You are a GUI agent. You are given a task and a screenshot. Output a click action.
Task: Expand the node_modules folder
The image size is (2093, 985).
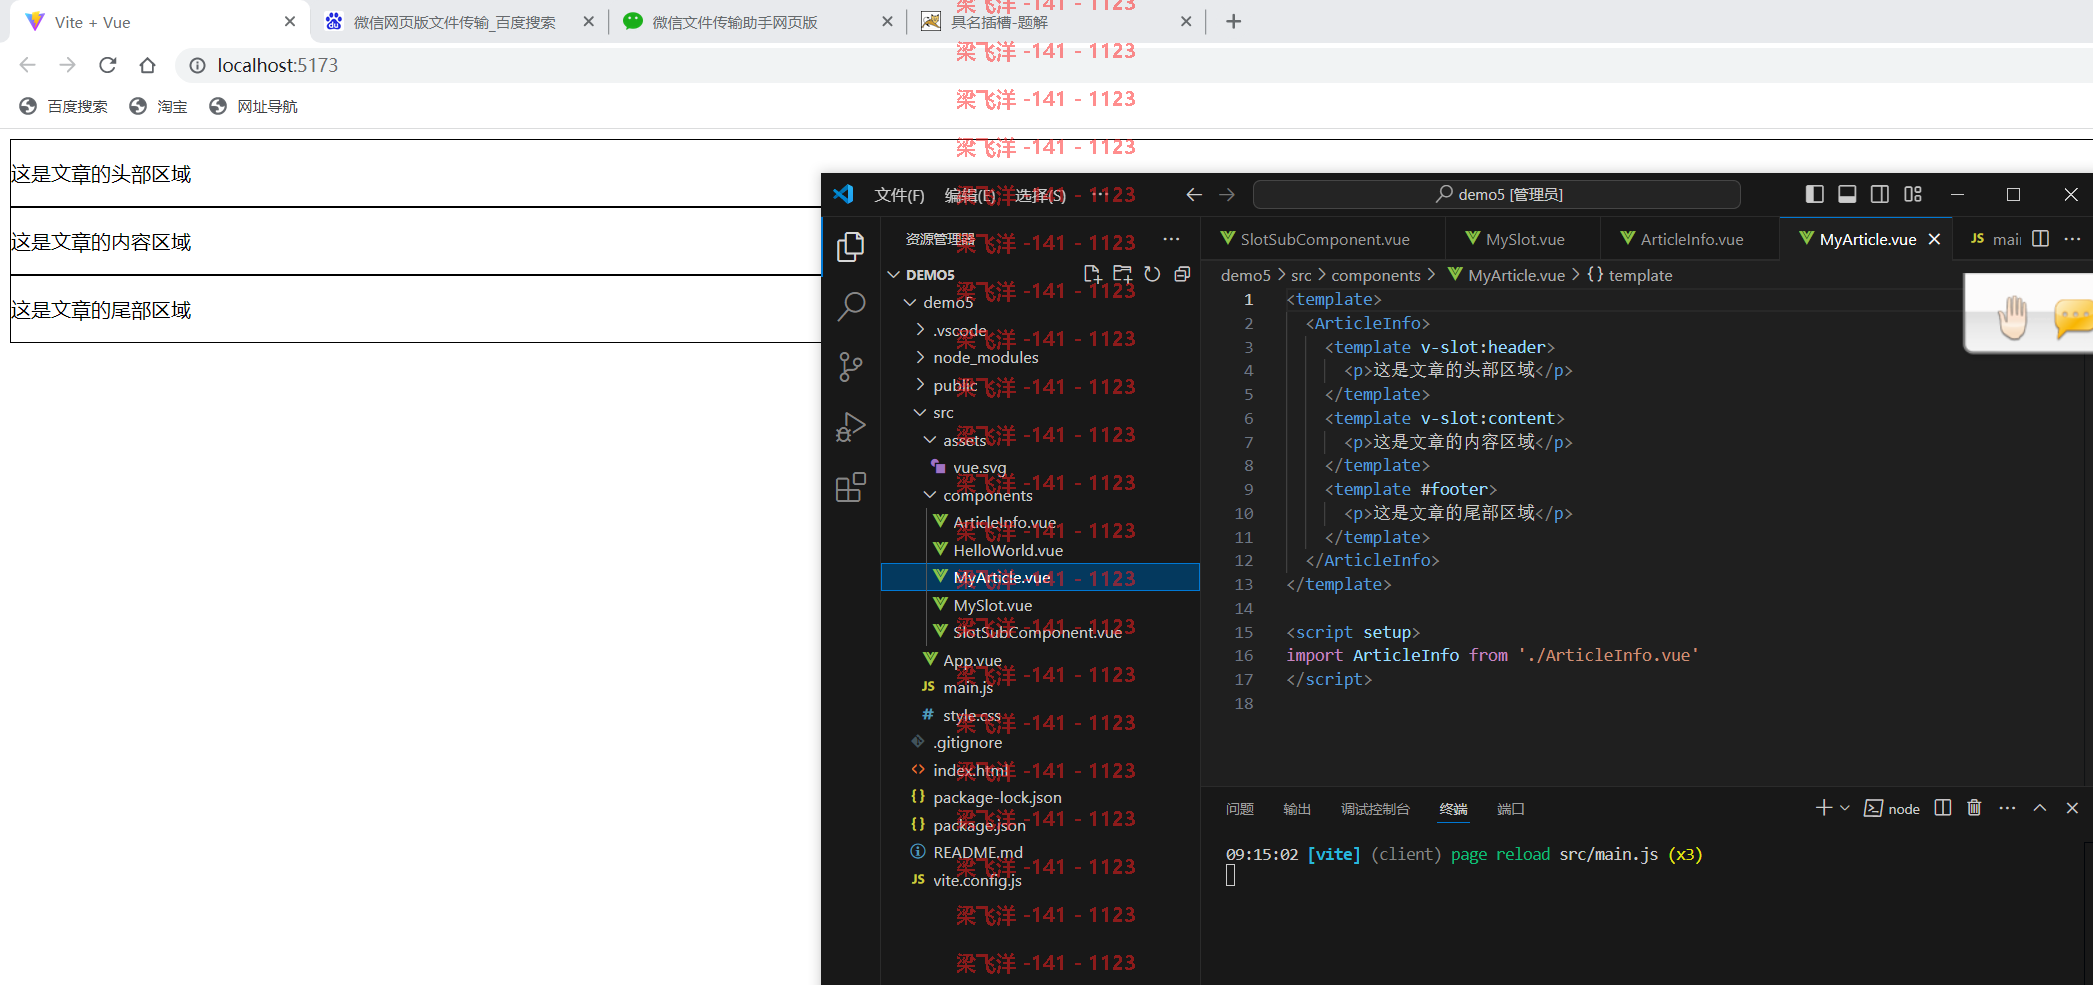[920, 357]
